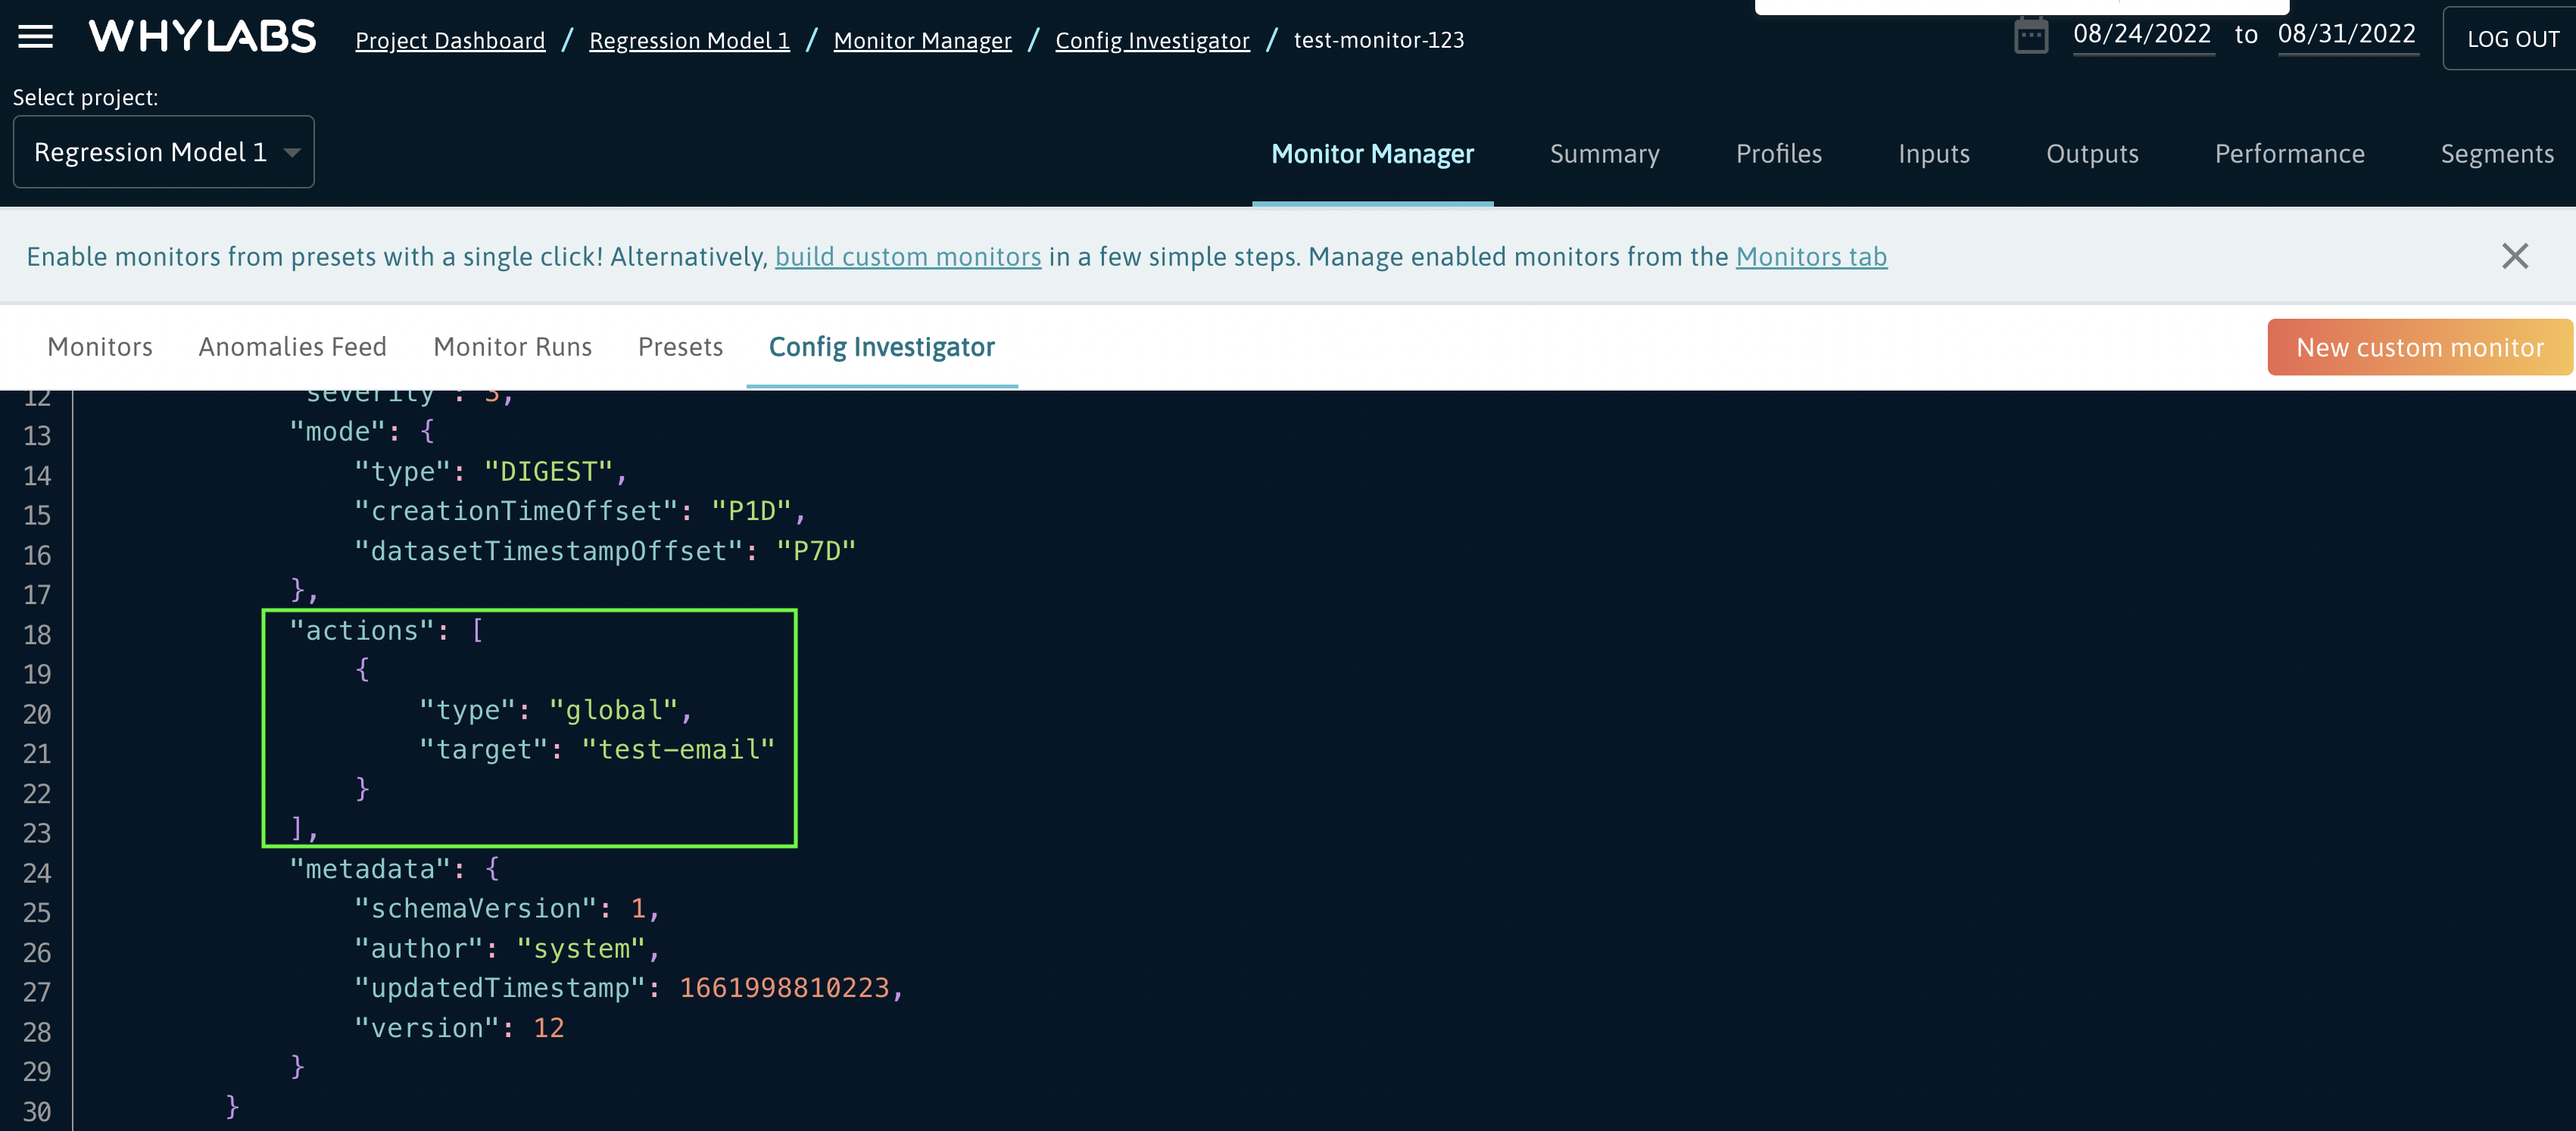Screen dimensions: 2576x1131
Task: Switch to the Summary tab
Action: click(1604, 154)
